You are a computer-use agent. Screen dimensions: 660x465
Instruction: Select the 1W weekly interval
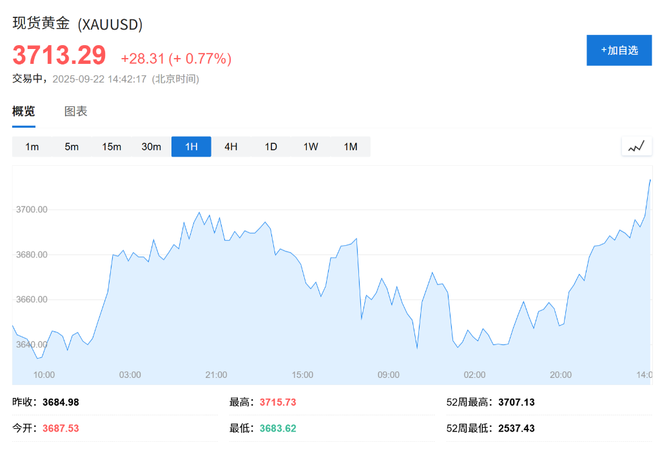pos(311,147)
